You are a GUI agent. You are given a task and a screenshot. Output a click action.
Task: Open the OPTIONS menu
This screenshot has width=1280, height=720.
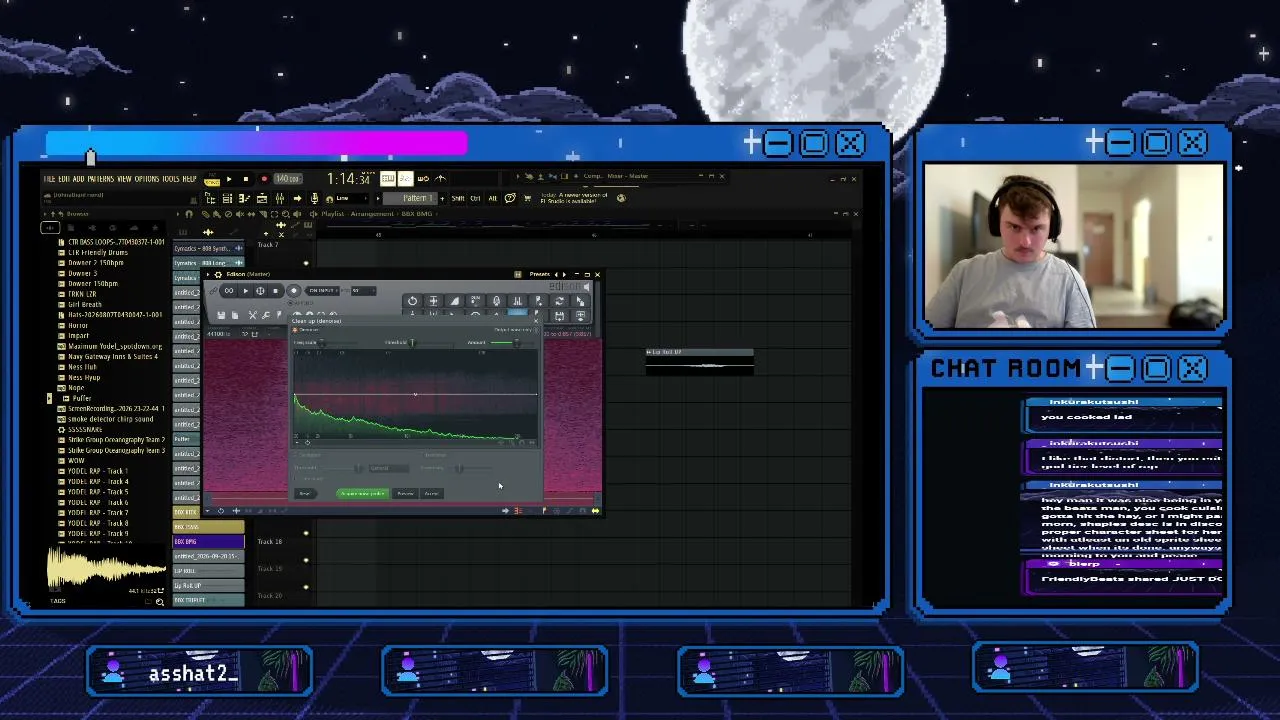click(147, 179)
